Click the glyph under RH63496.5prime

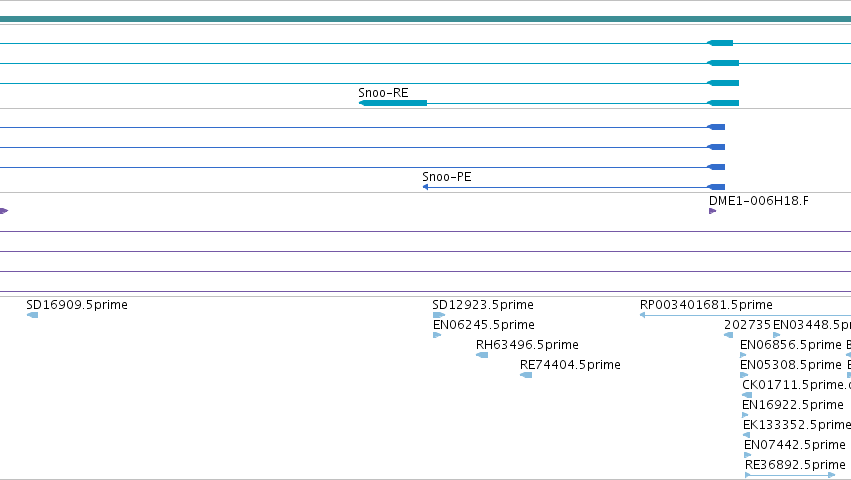(x=482, y=355)
